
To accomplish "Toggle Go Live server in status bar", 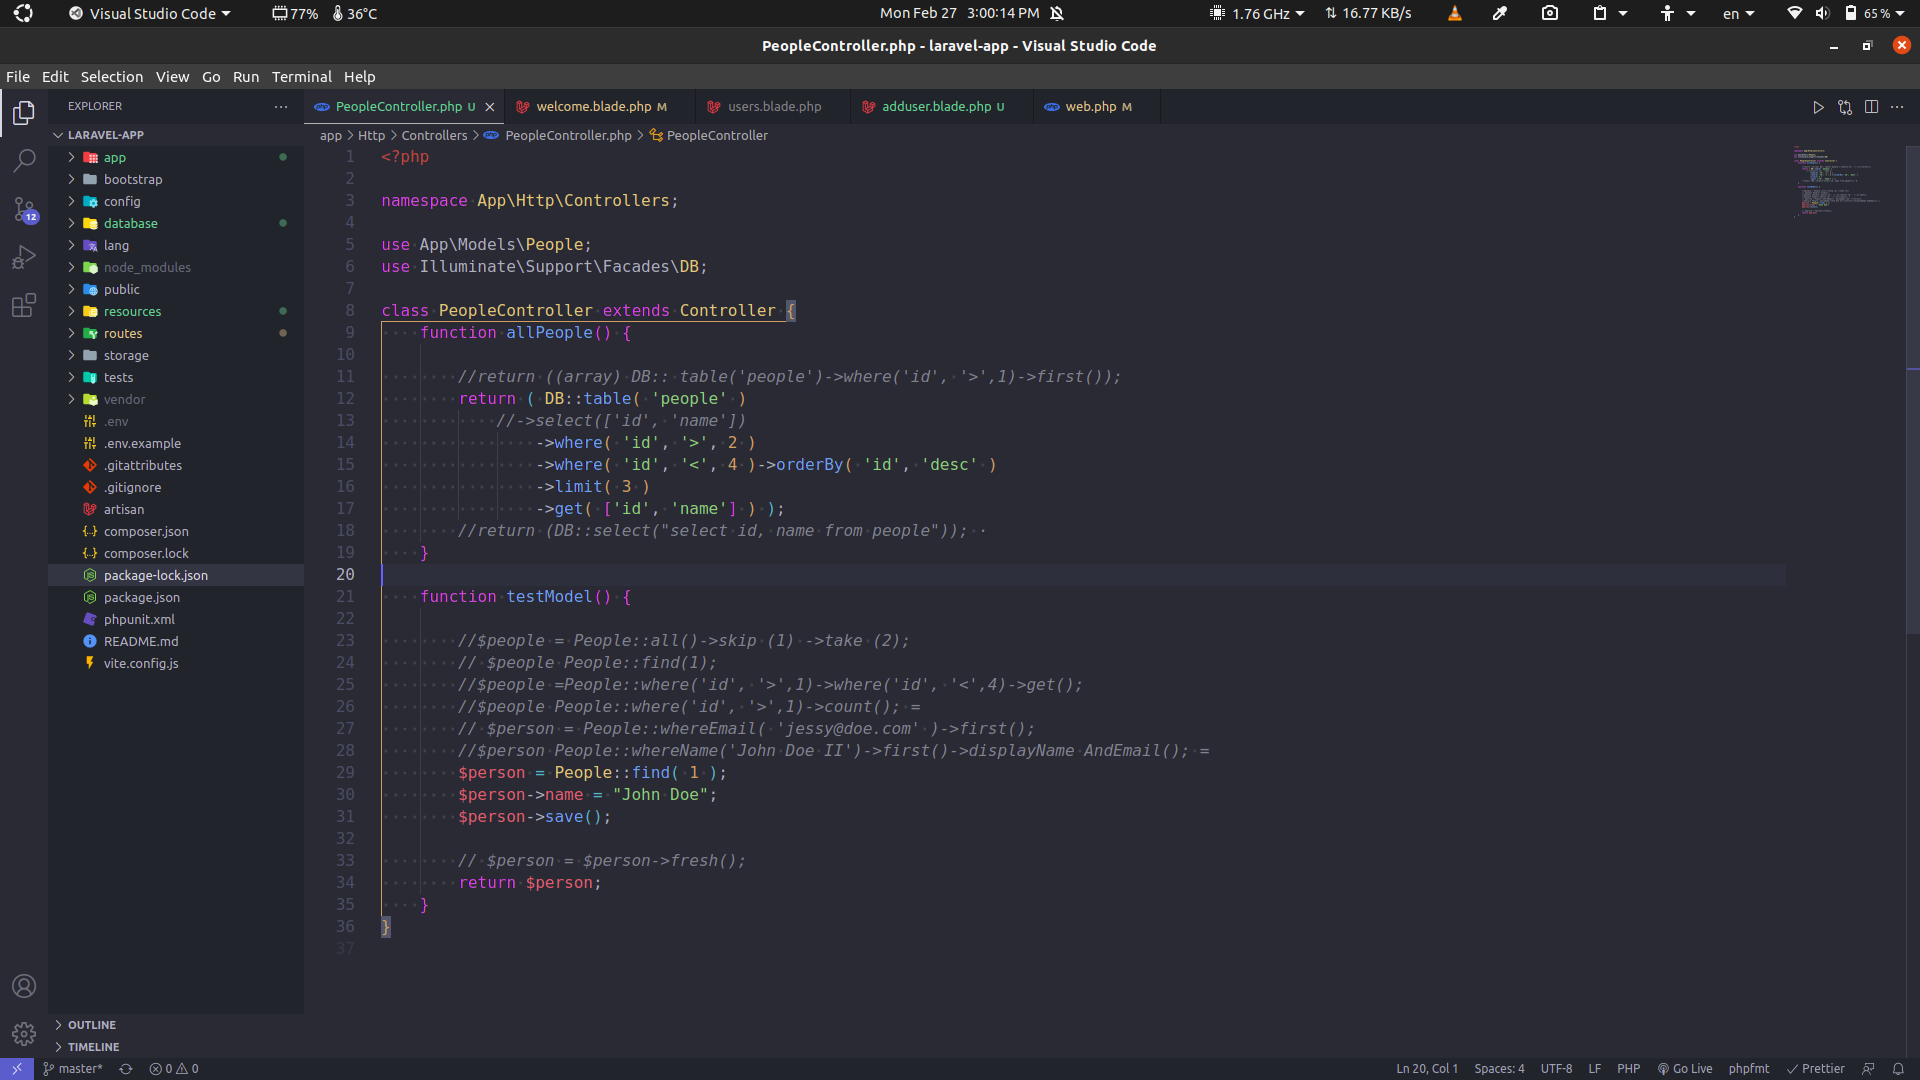I will [1685, 1068].
